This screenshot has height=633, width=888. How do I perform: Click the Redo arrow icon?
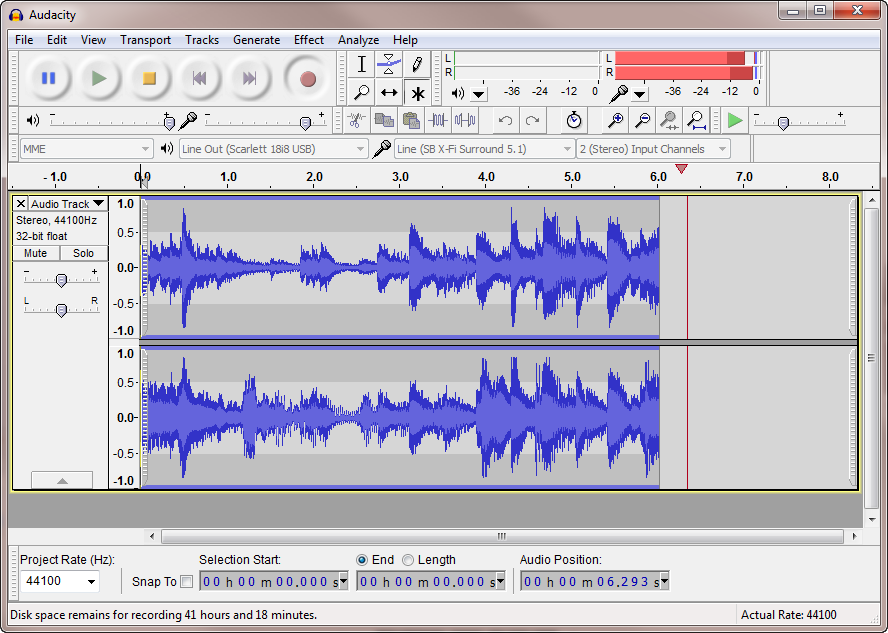(x=532, y=120)
